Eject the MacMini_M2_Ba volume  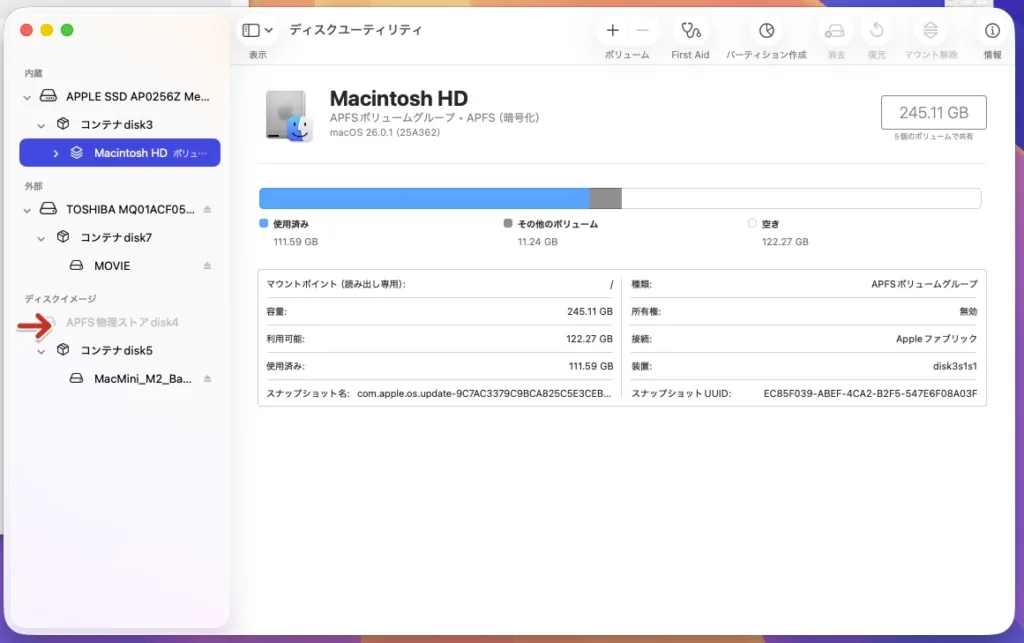pyautogui.click(x=208, y=379)
